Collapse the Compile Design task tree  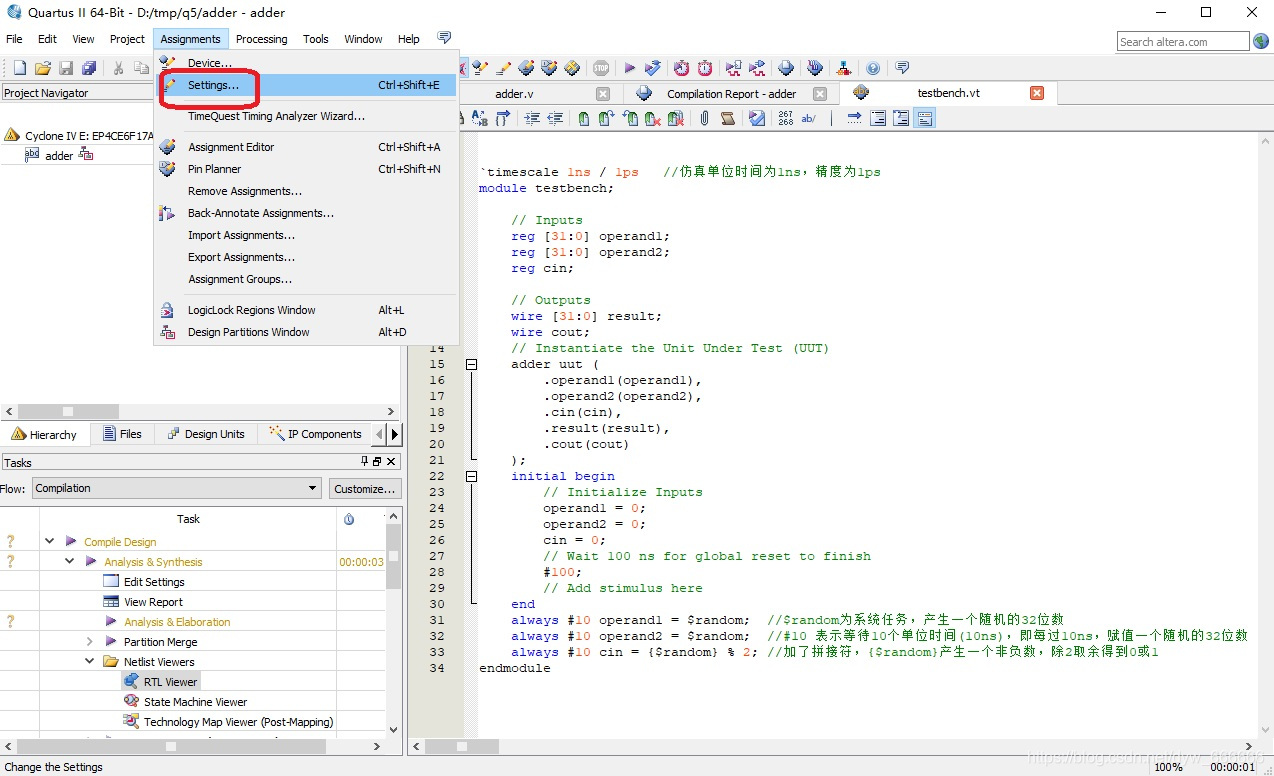(x=49, y=541)
